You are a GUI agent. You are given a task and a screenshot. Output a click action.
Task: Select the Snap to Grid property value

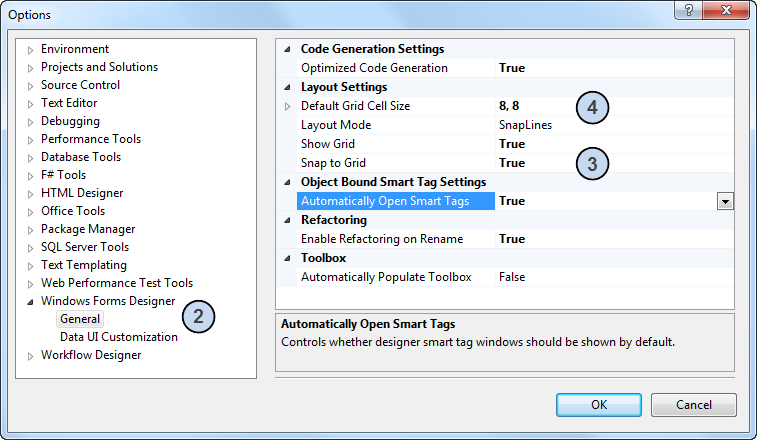[x=512, y=163]
